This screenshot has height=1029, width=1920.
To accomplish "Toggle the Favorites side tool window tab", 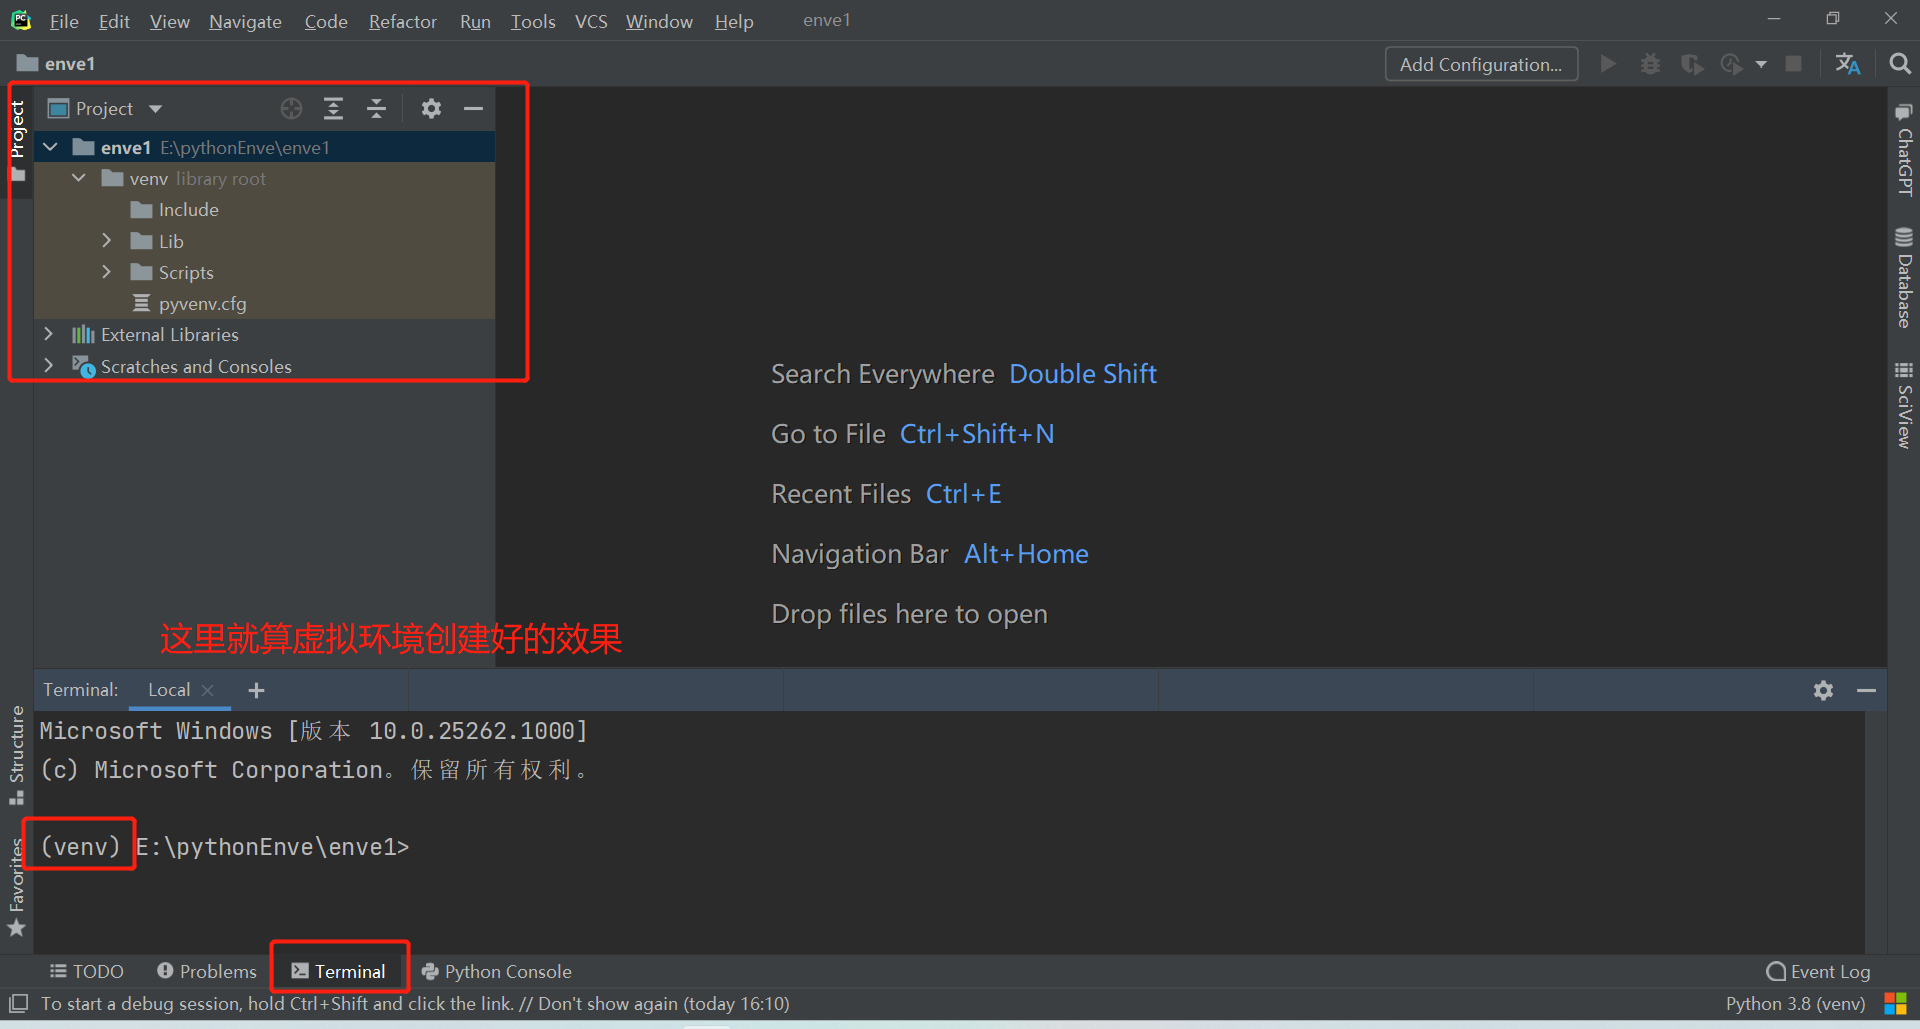I will (x=17, y=888).
